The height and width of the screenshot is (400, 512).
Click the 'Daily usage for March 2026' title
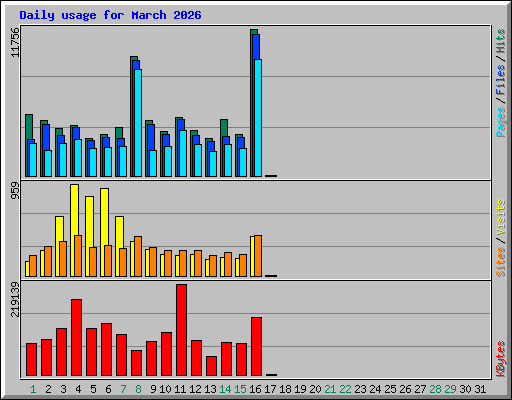click(110, 15)
